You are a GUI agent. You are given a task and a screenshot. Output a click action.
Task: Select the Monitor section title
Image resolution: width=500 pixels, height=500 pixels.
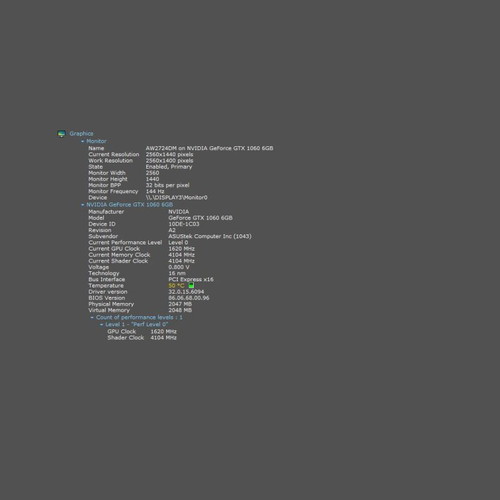click(96, 141)
